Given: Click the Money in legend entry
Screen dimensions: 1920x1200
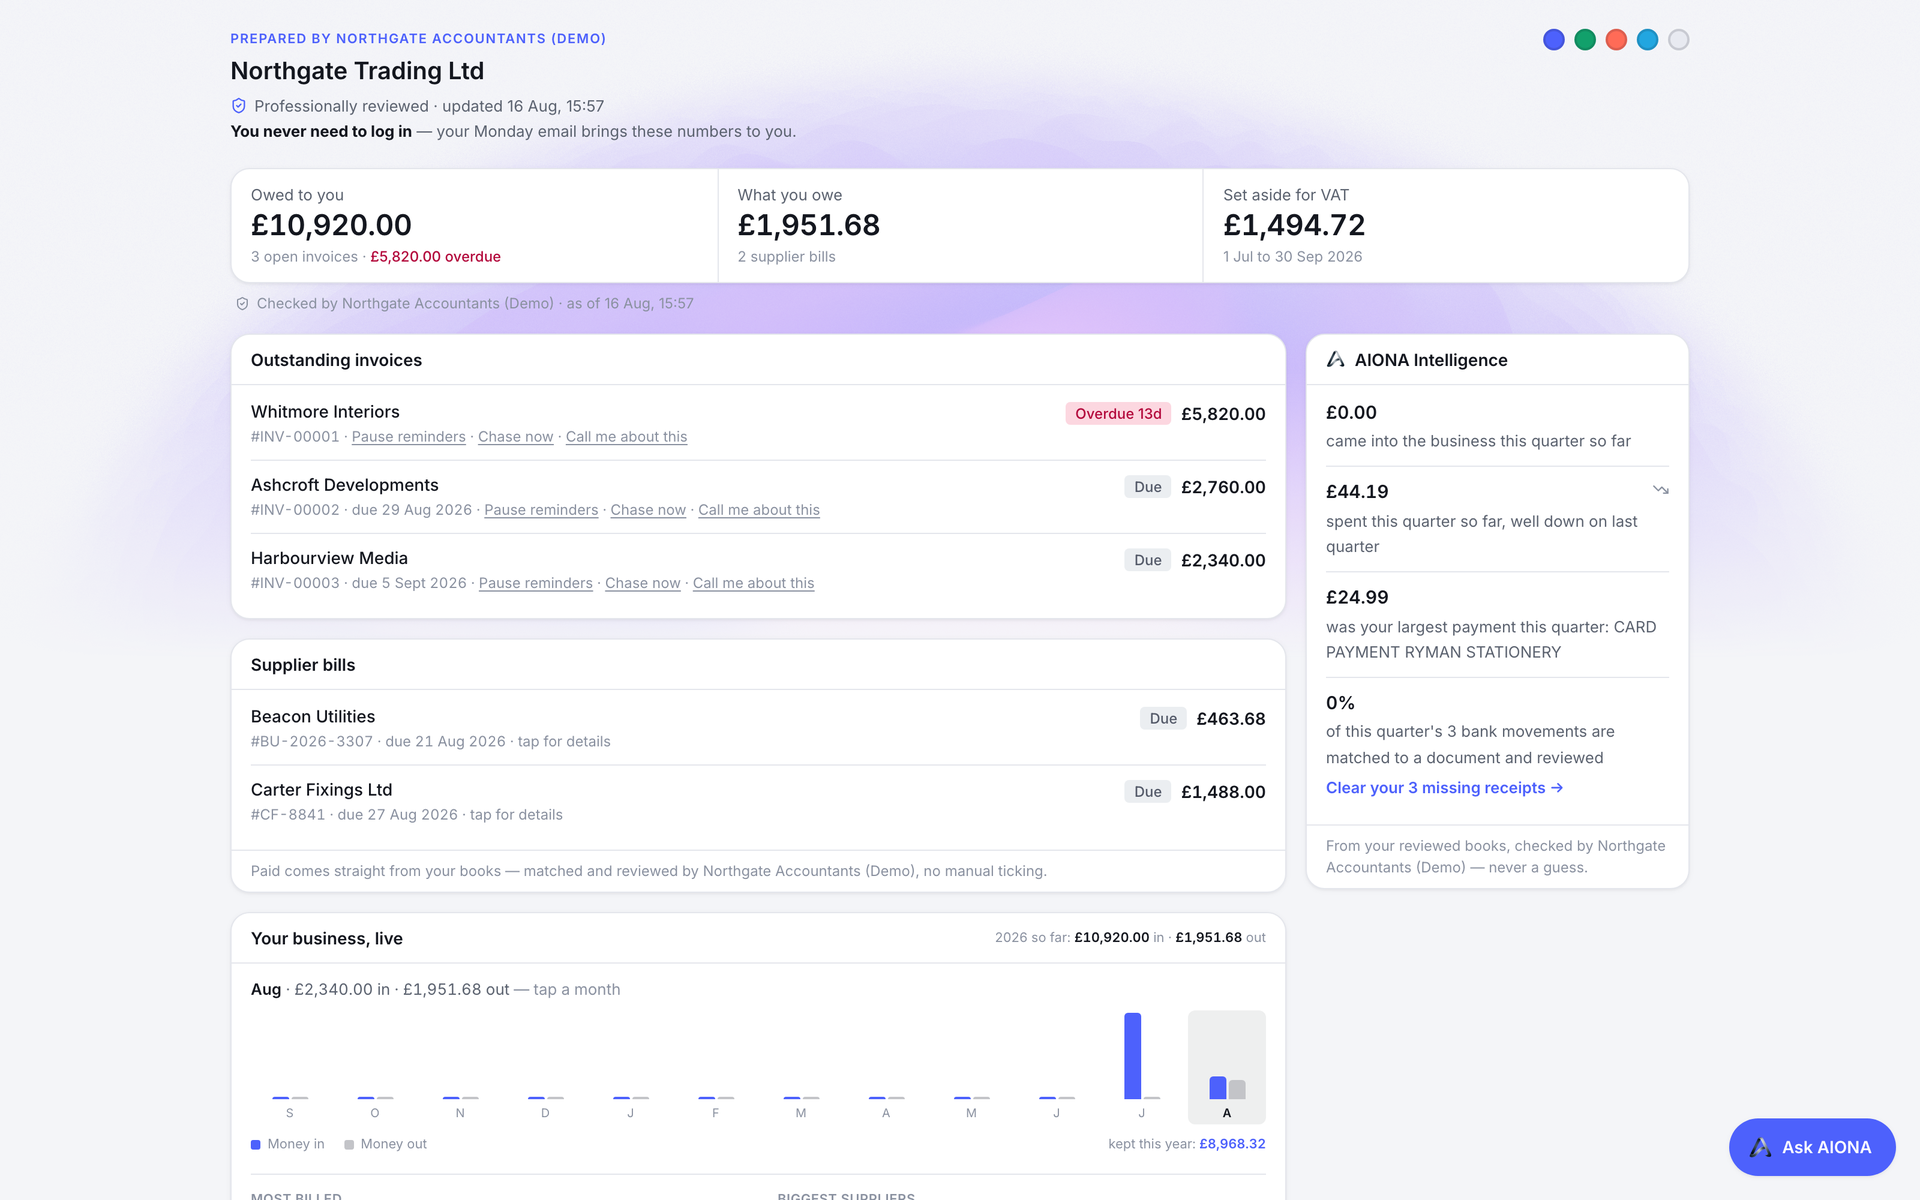Looking at the screenshot, I should tap(288, 1144).
